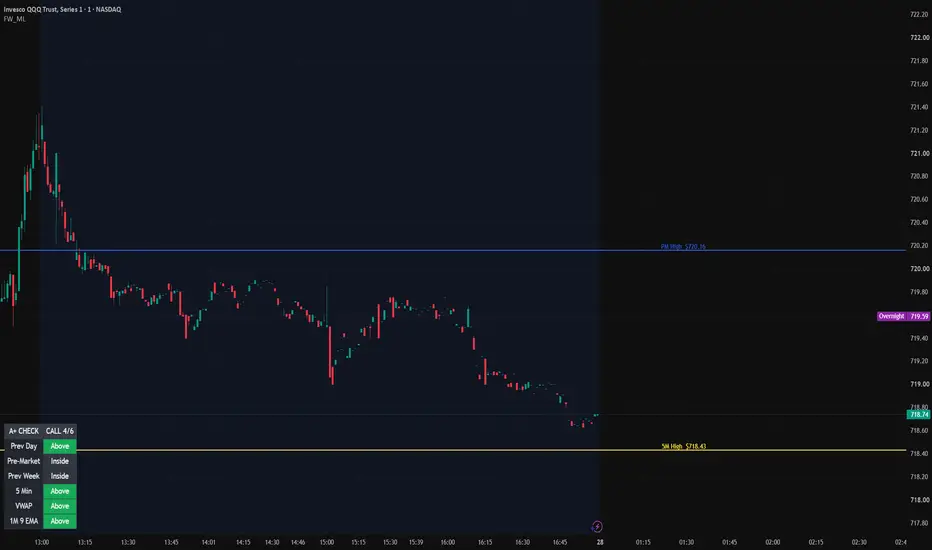The image size is (932, 550).
Task: Click the 5 Min row label
Action: pyautogui.click(x=24, y=491)
